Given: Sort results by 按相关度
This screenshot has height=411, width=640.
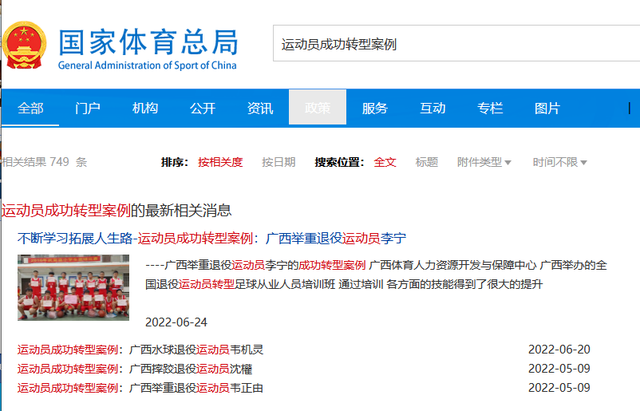Looking at the screenshot, I should [x=220, y=162].
